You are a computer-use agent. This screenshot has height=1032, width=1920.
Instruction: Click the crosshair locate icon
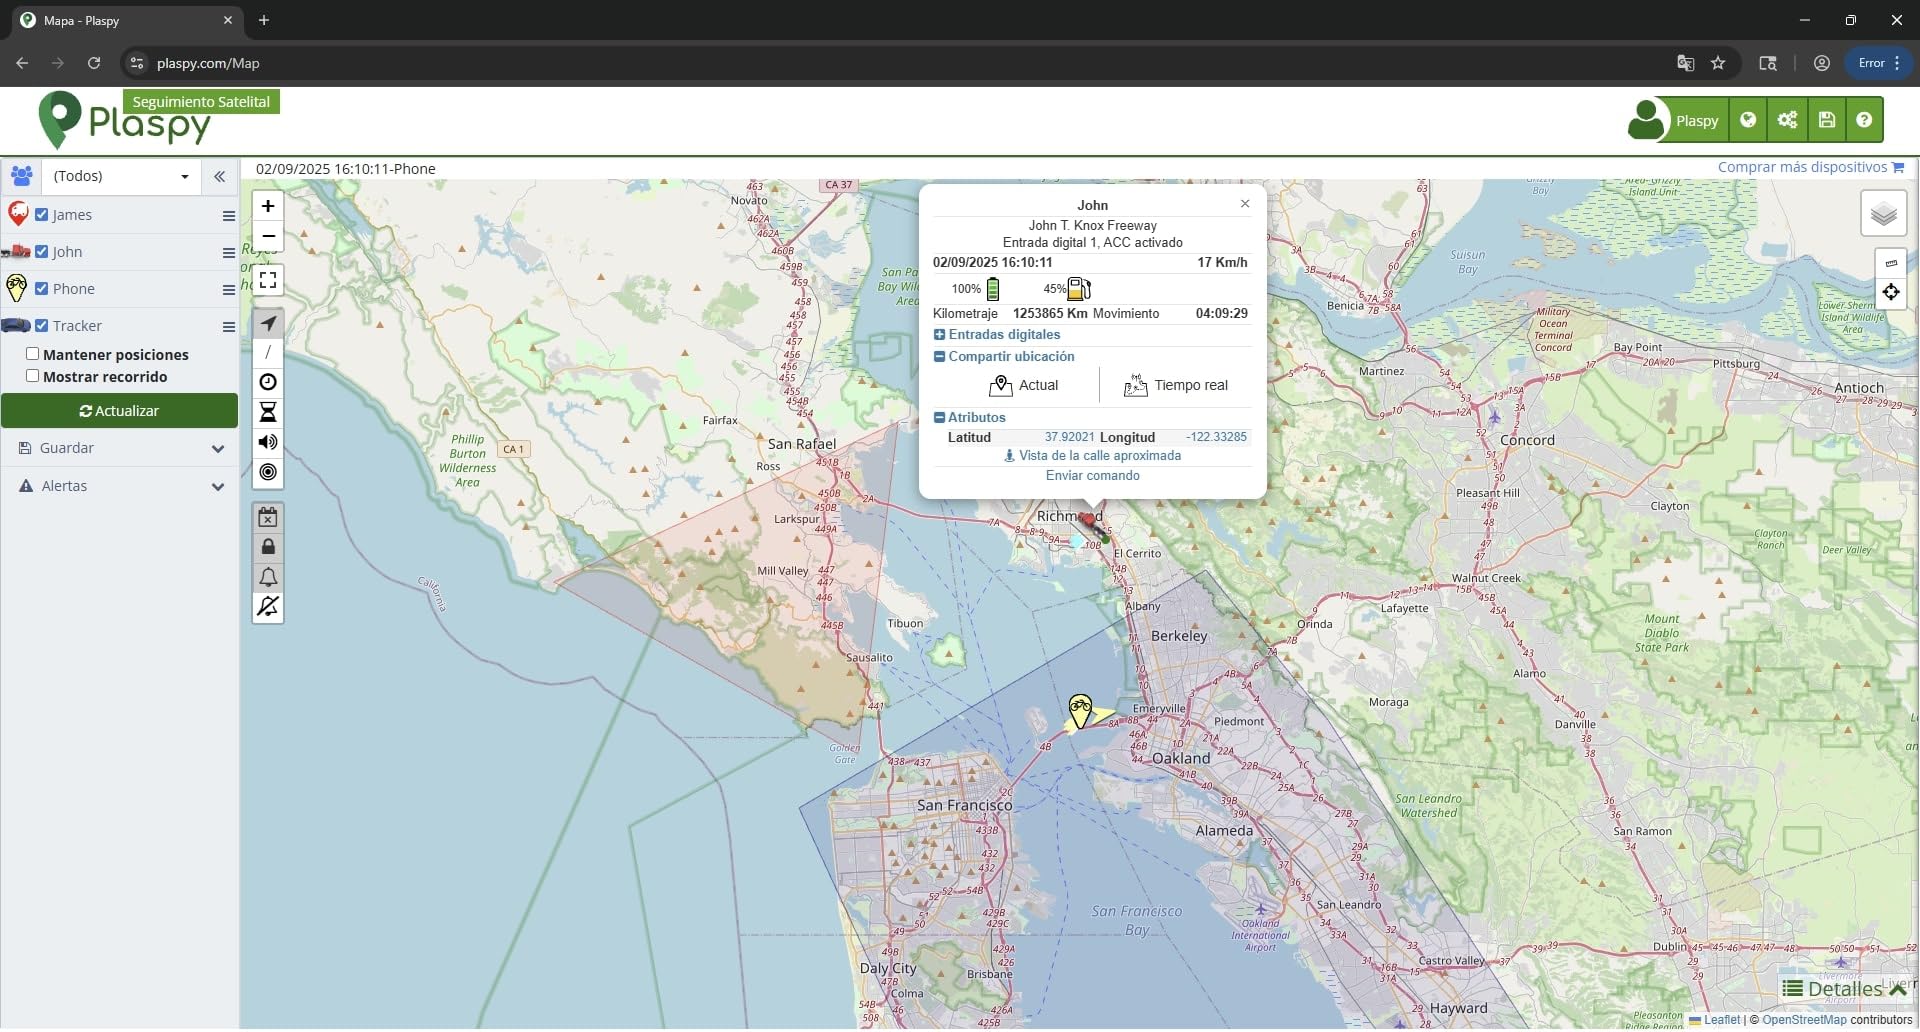click(1891, 292)
